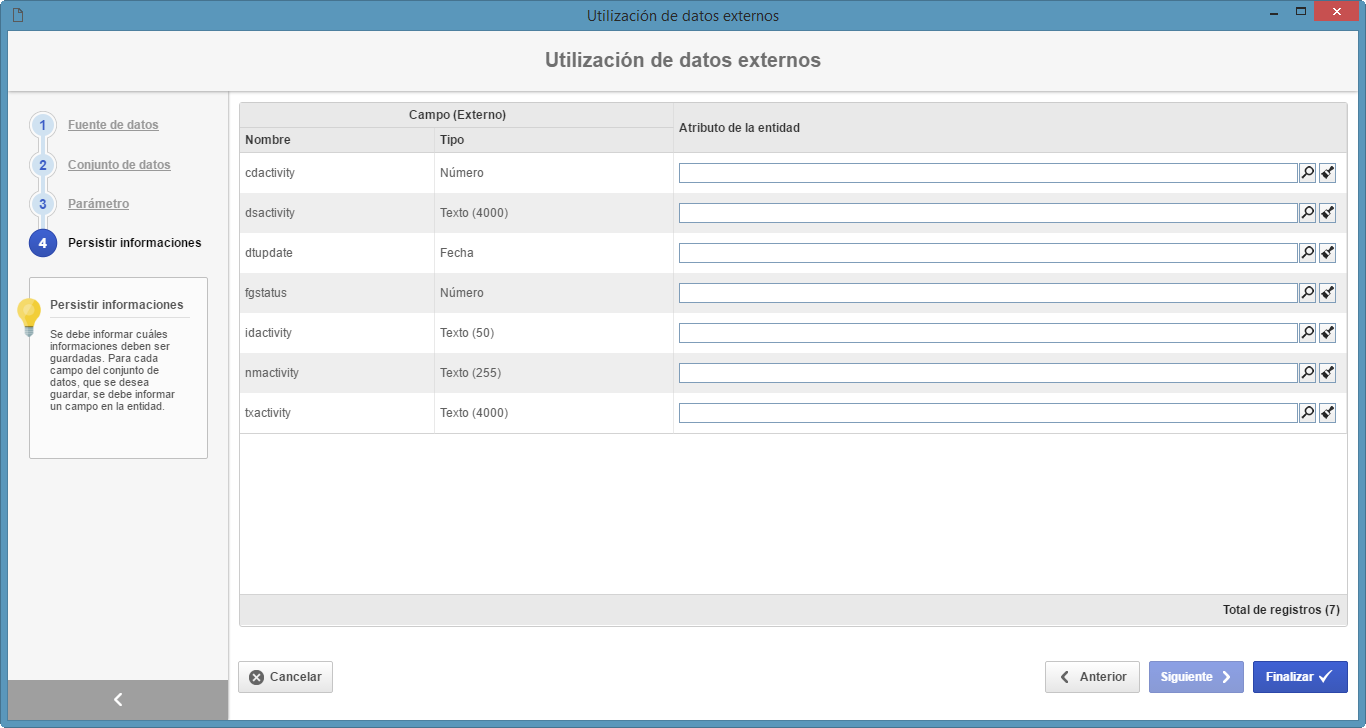Focus the entity attribute field for idactivity

tap(988, 333)
